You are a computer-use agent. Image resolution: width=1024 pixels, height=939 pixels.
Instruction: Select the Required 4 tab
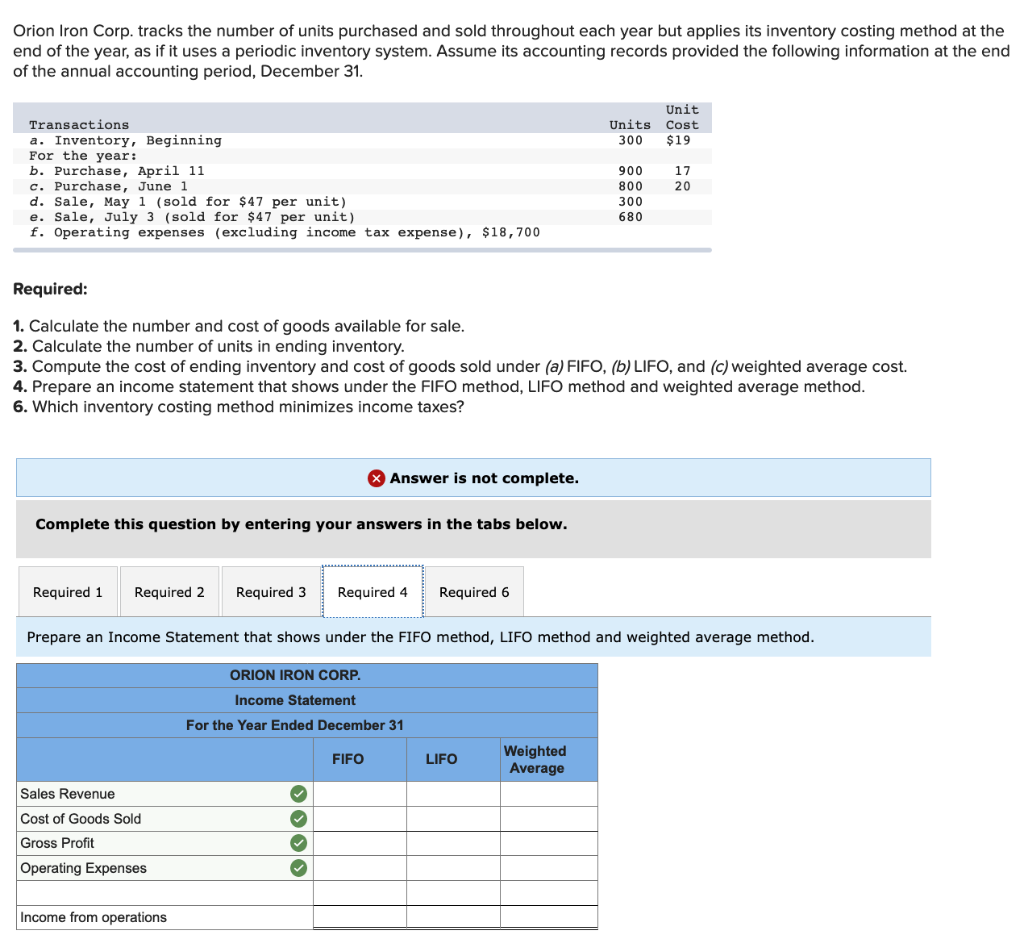372,592
